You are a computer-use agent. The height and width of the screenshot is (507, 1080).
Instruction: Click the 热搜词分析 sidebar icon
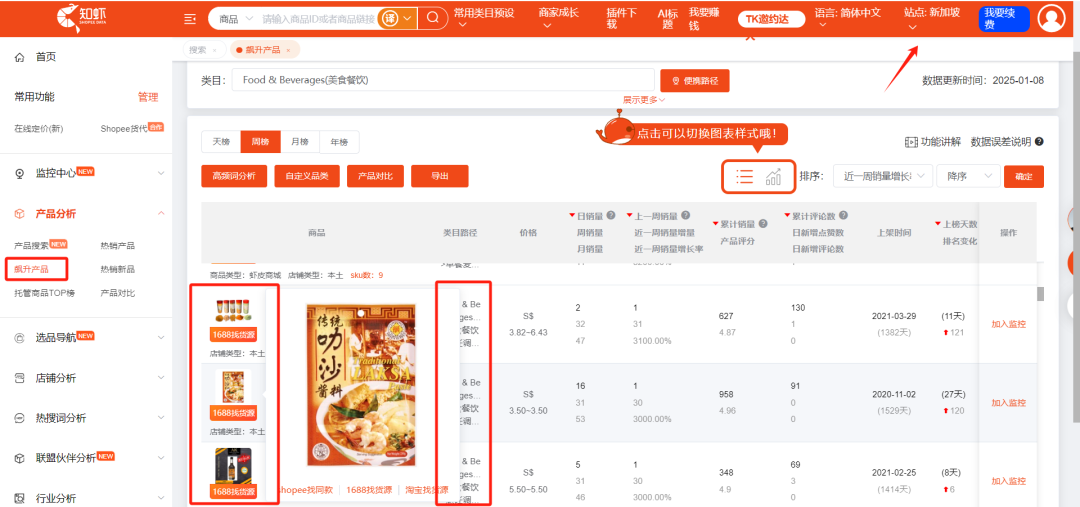[x=19, y=418]
